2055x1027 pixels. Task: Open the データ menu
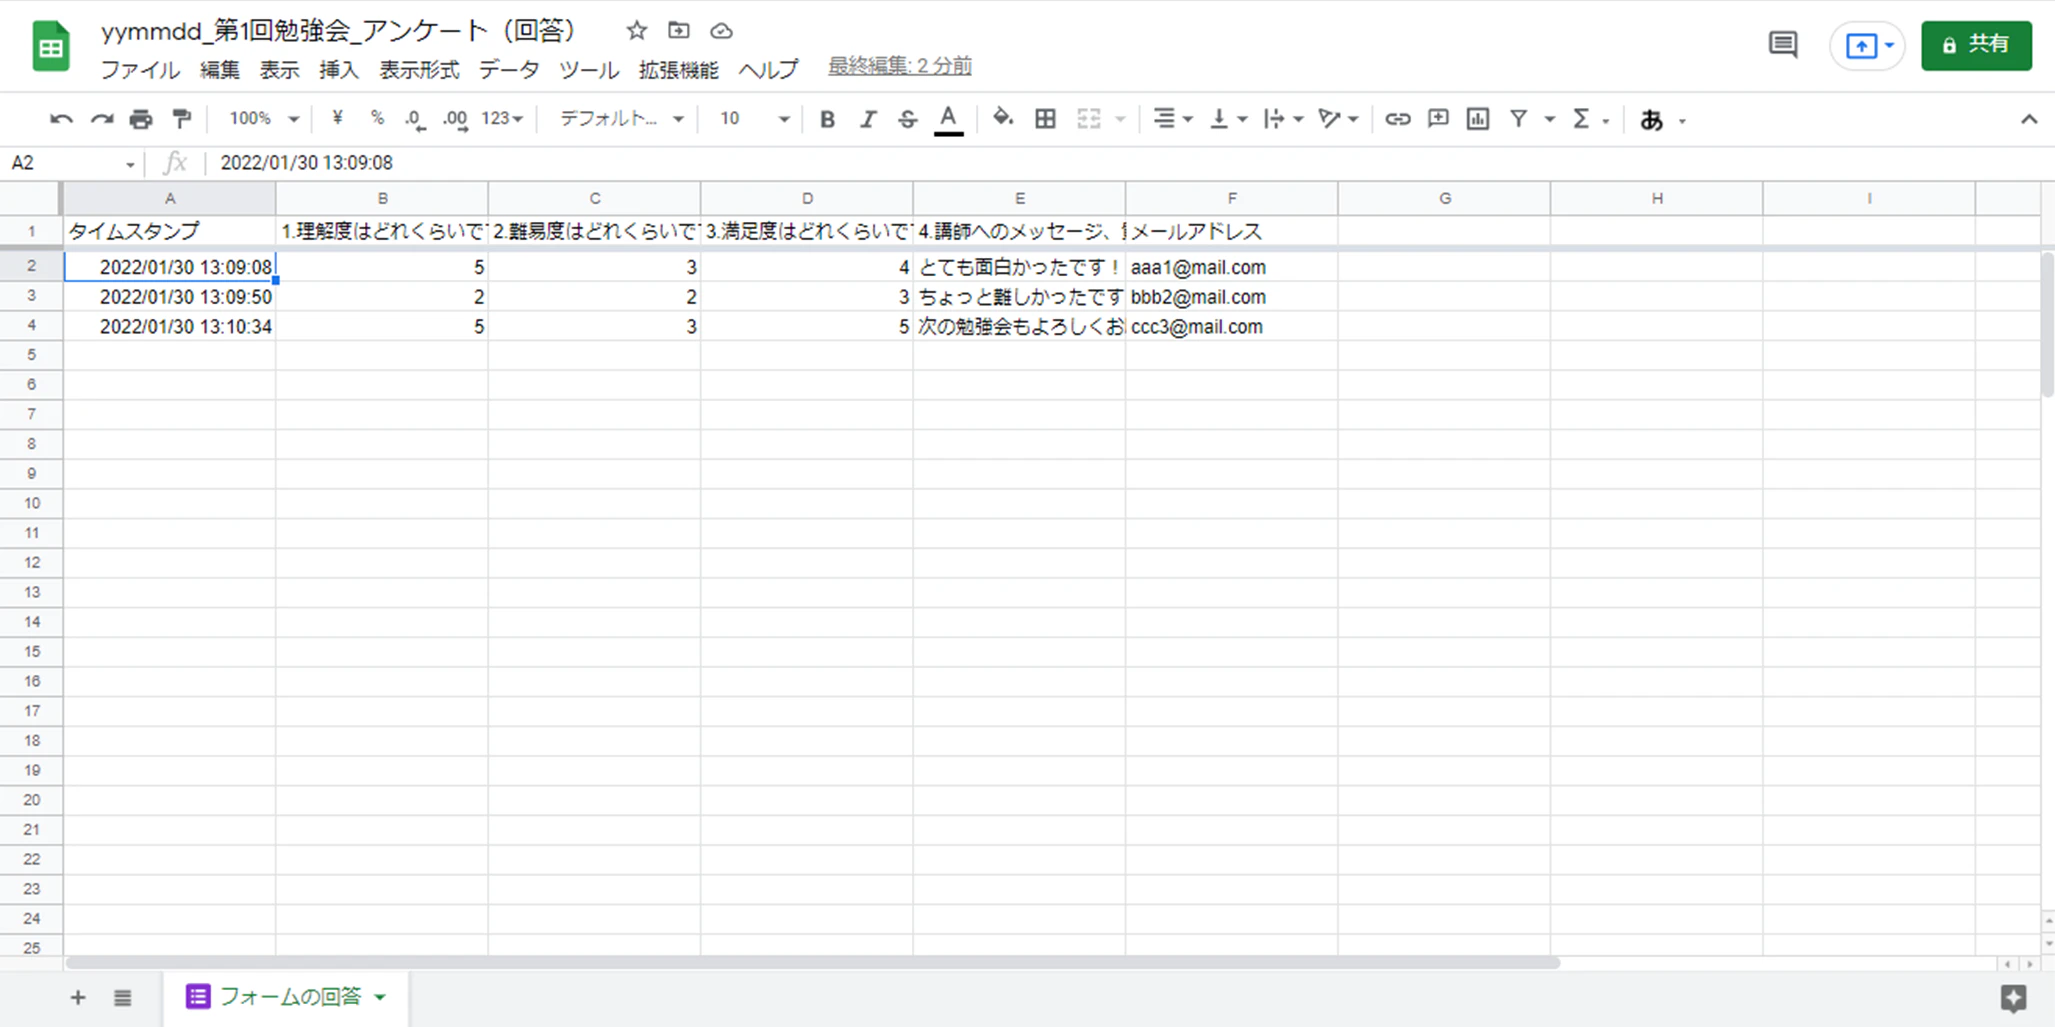[509, 70]
